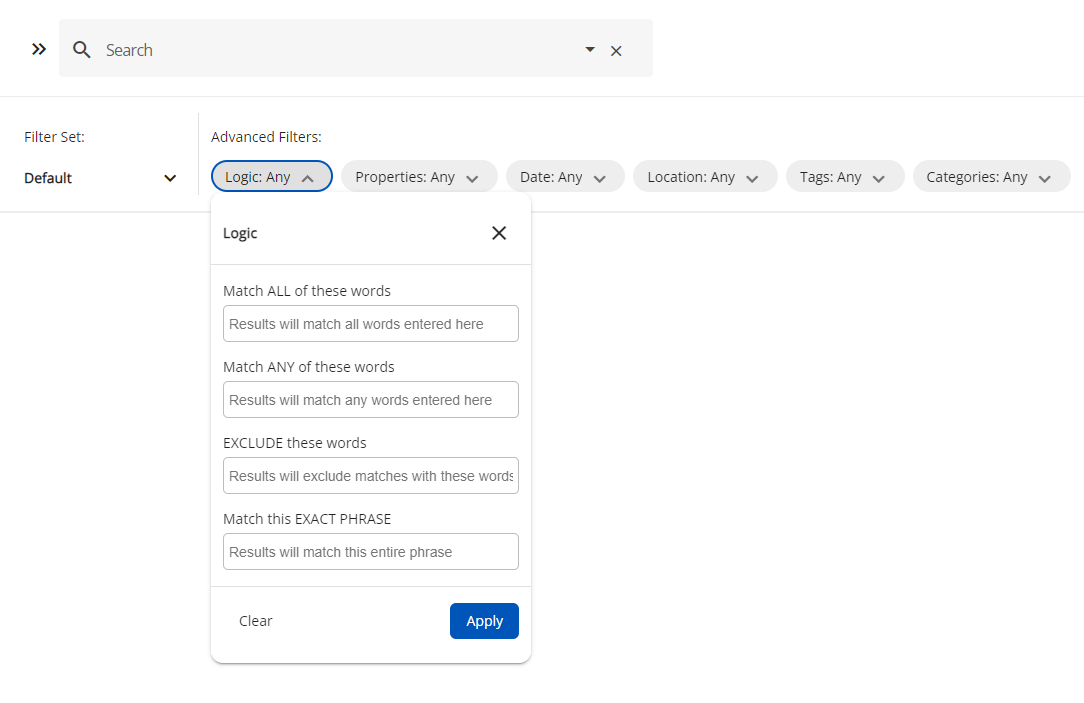Focus the Match ANY words field
The width and height of the screenshot is (1084, 703).
[370, 400]
